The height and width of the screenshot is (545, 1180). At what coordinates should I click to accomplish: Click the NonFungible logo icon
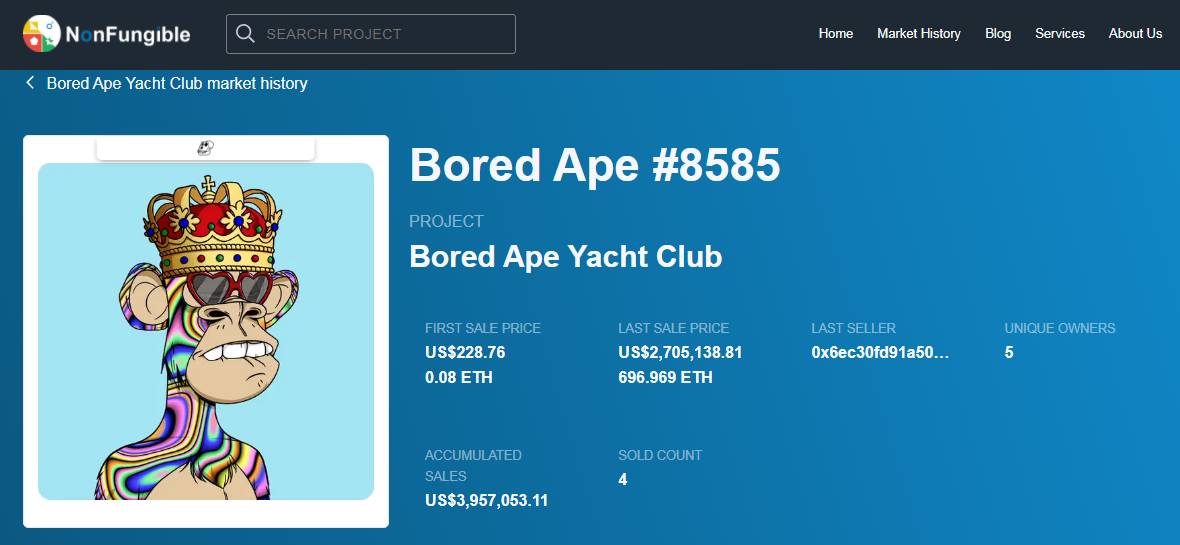tap(41, 34)
